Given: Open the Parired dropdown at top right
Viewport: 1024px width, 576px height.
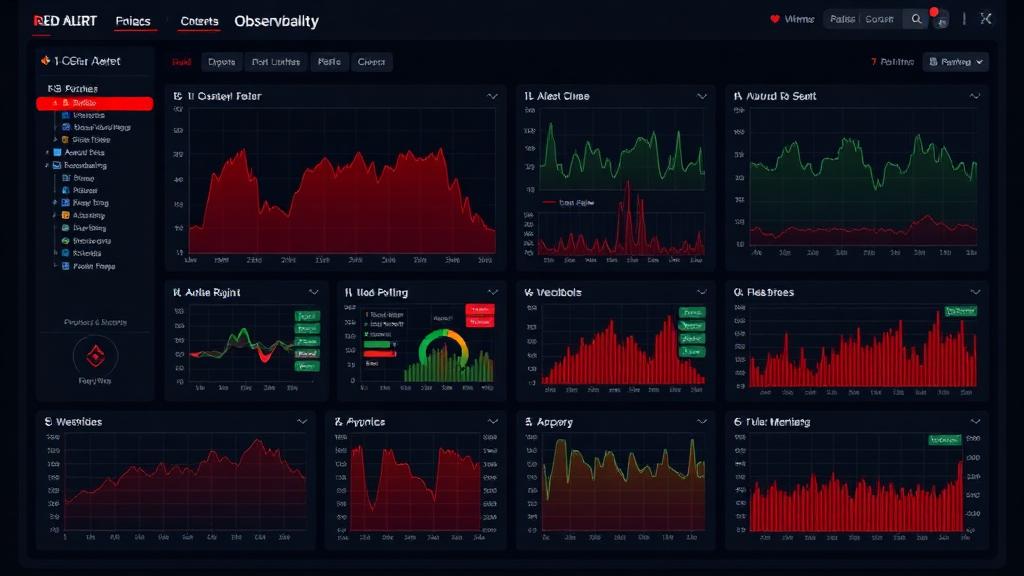Looking at the screenshot, I should click(x=955, y=62).
